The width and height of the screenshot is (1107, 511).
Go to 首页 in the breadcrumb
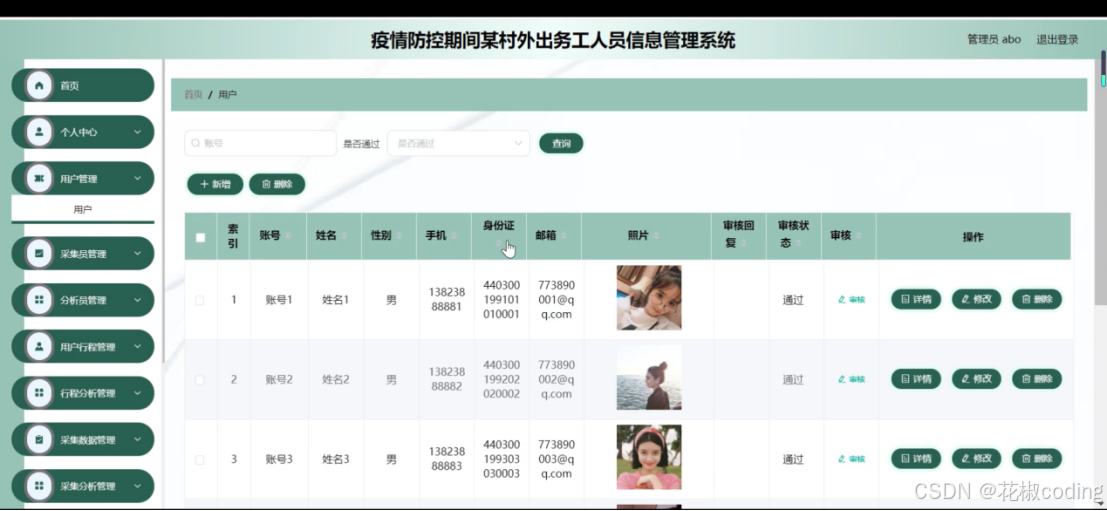[x=193, y=95]
